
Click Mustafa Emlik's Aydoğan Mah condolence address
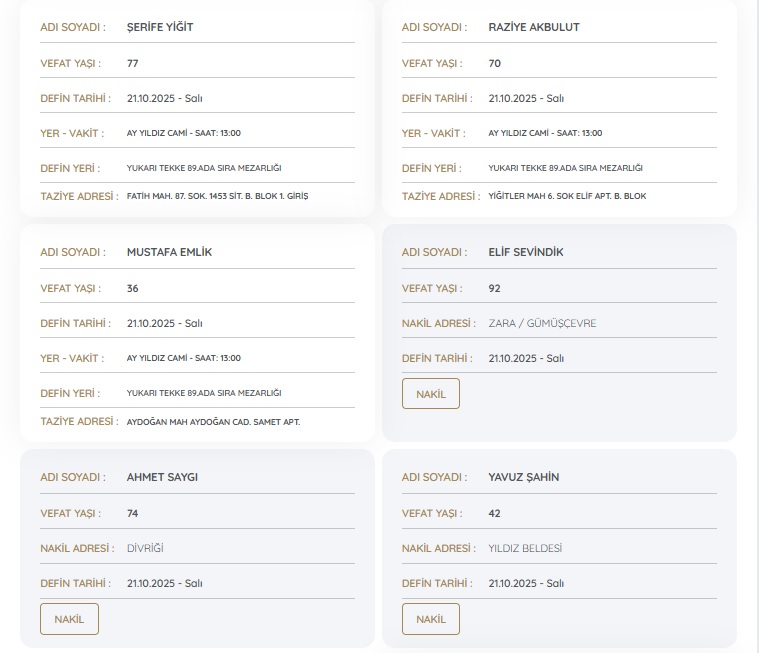coord(213,421)
